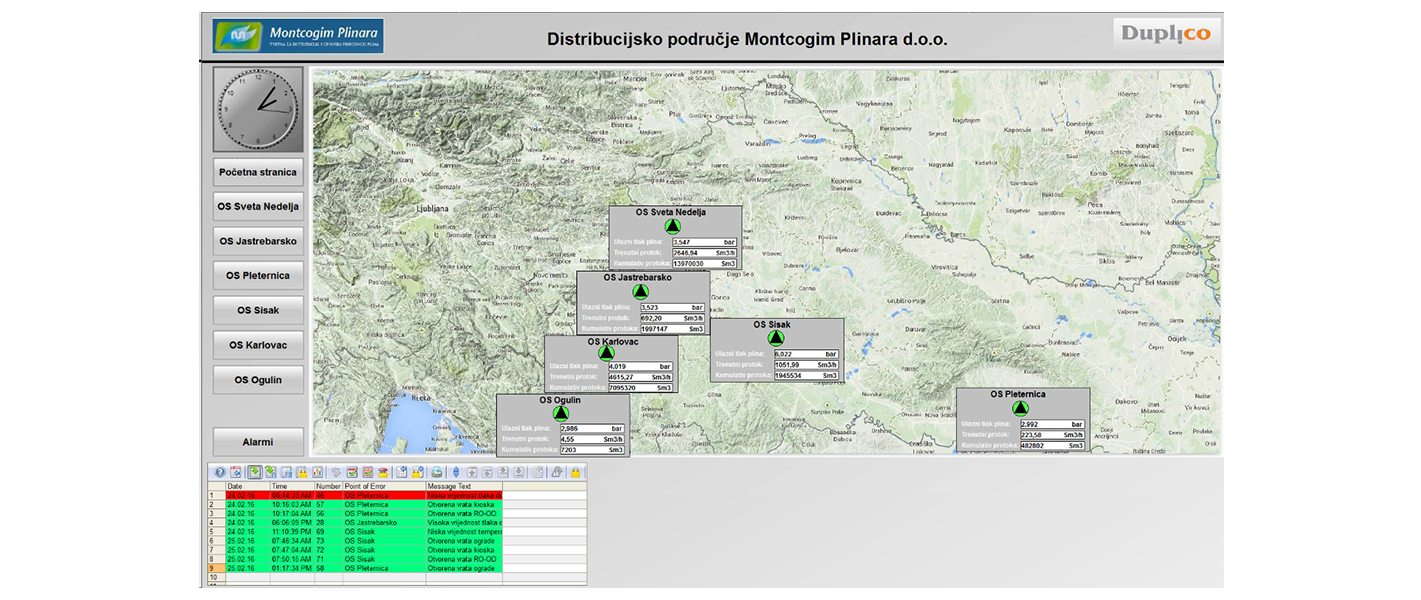
Task: Click the green status triangle of OS Jastrebarsko
Action: tap(641, 291)
